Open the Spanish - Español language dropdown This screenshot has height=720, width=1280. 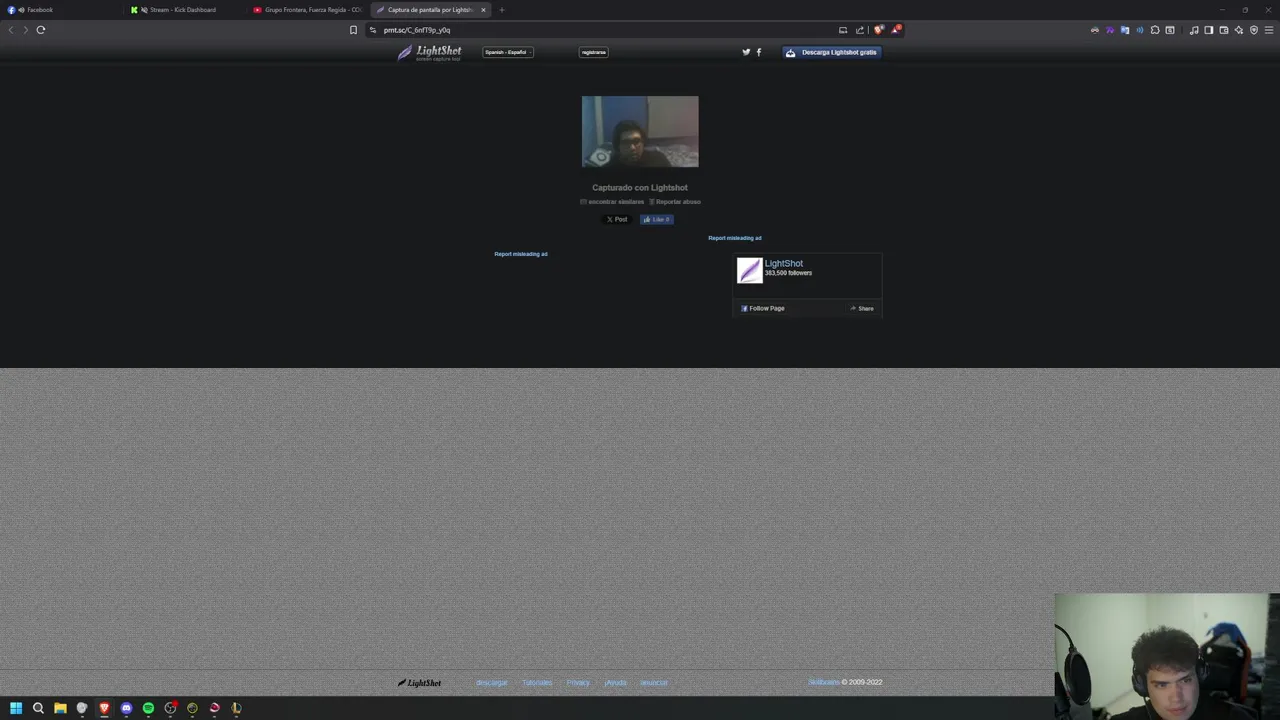click(508, 52)
